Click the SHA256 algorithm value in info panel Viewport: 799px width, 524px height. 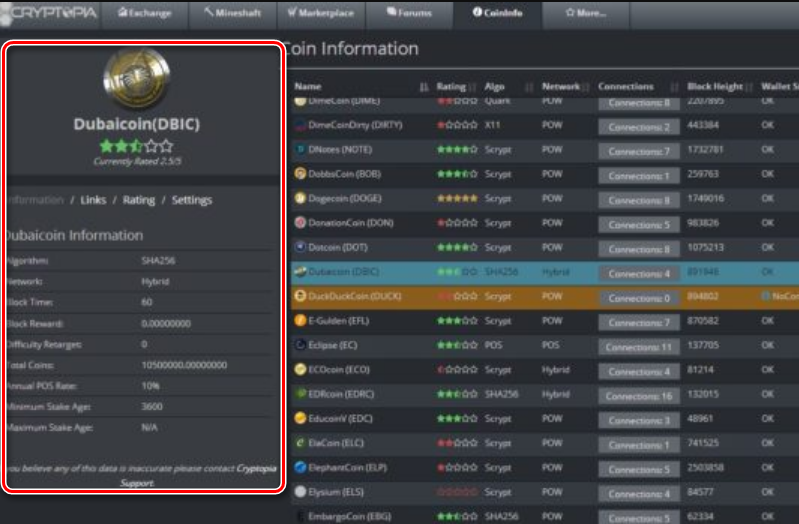[158, 260]
